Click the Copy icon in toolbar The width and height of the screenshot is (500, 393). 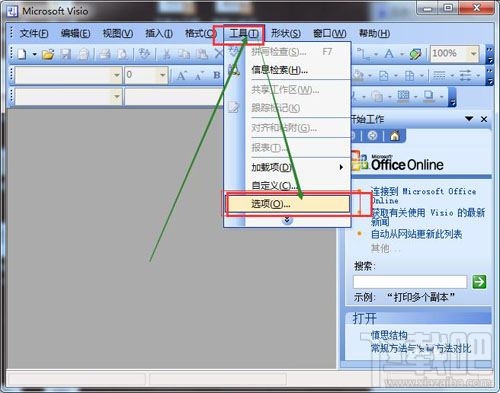[184, 54]
